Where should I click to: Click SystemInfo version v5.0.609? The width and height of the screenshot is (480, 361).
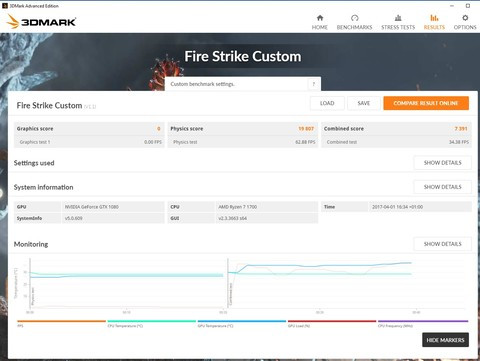(74, 218)
